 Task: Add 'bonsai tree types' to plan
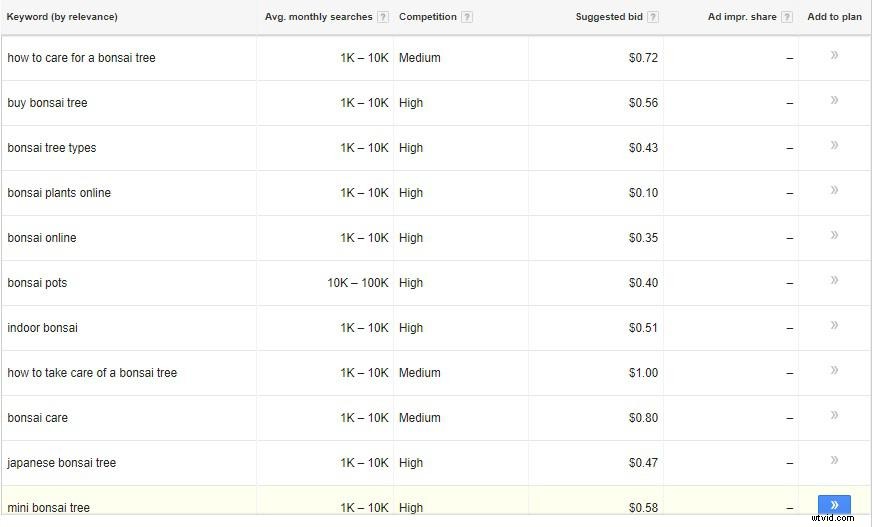click(834, 146)
